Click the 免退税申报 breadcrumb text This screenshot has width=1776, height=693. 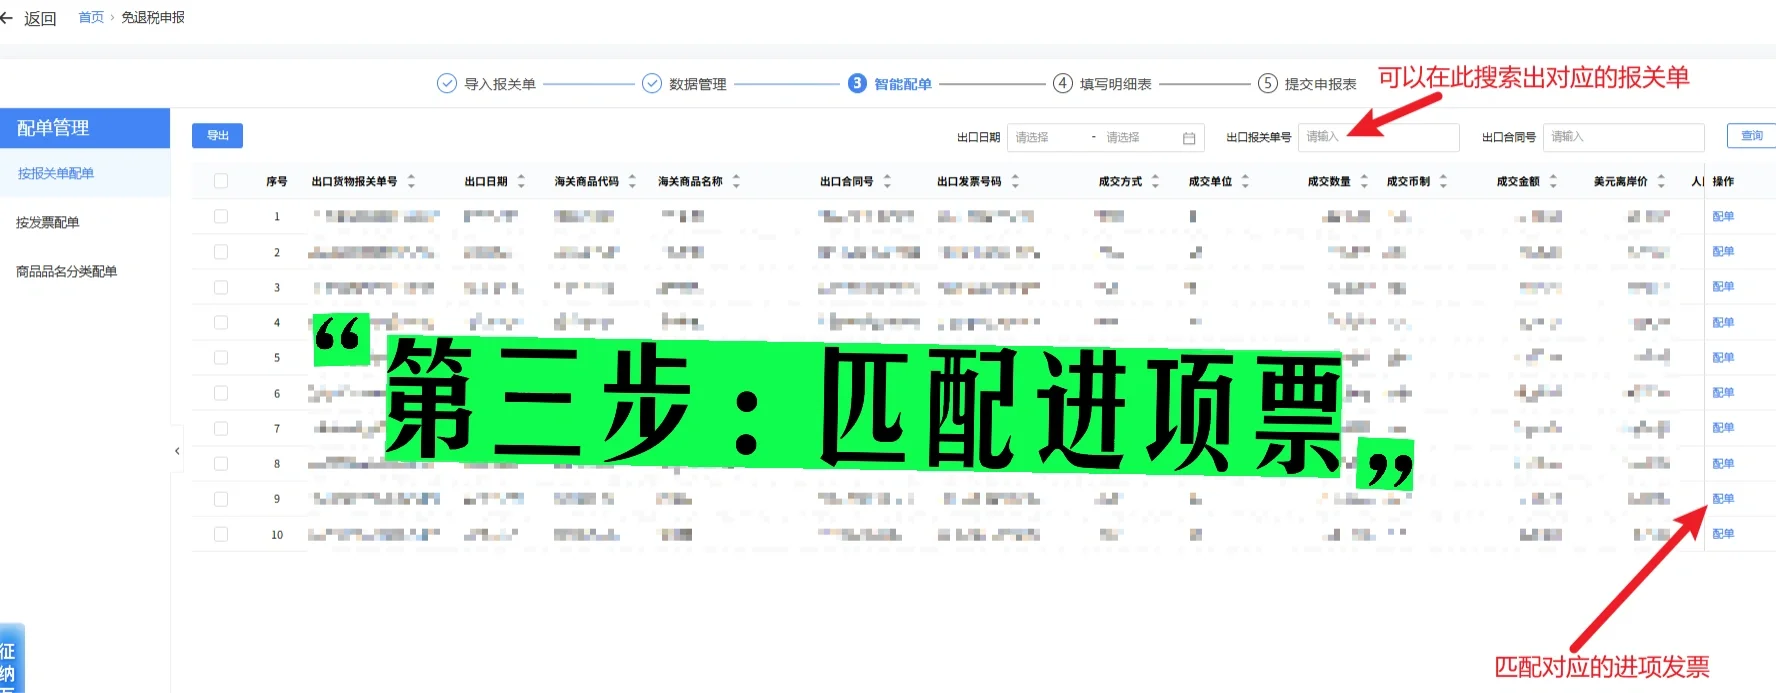click(153, 17)
